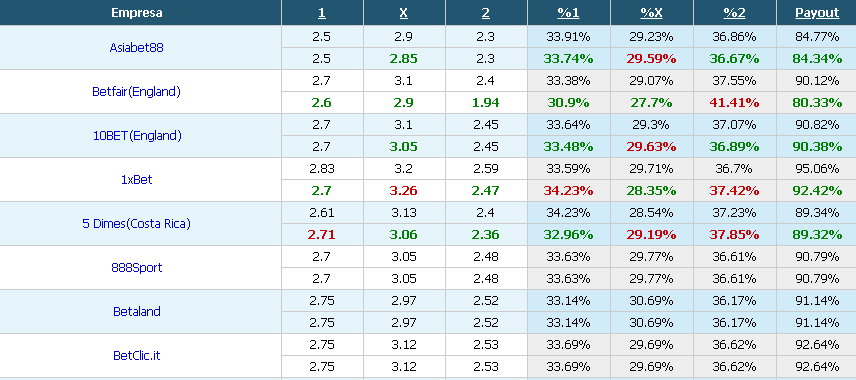Sort by the 2 column header

pos(485,13)
